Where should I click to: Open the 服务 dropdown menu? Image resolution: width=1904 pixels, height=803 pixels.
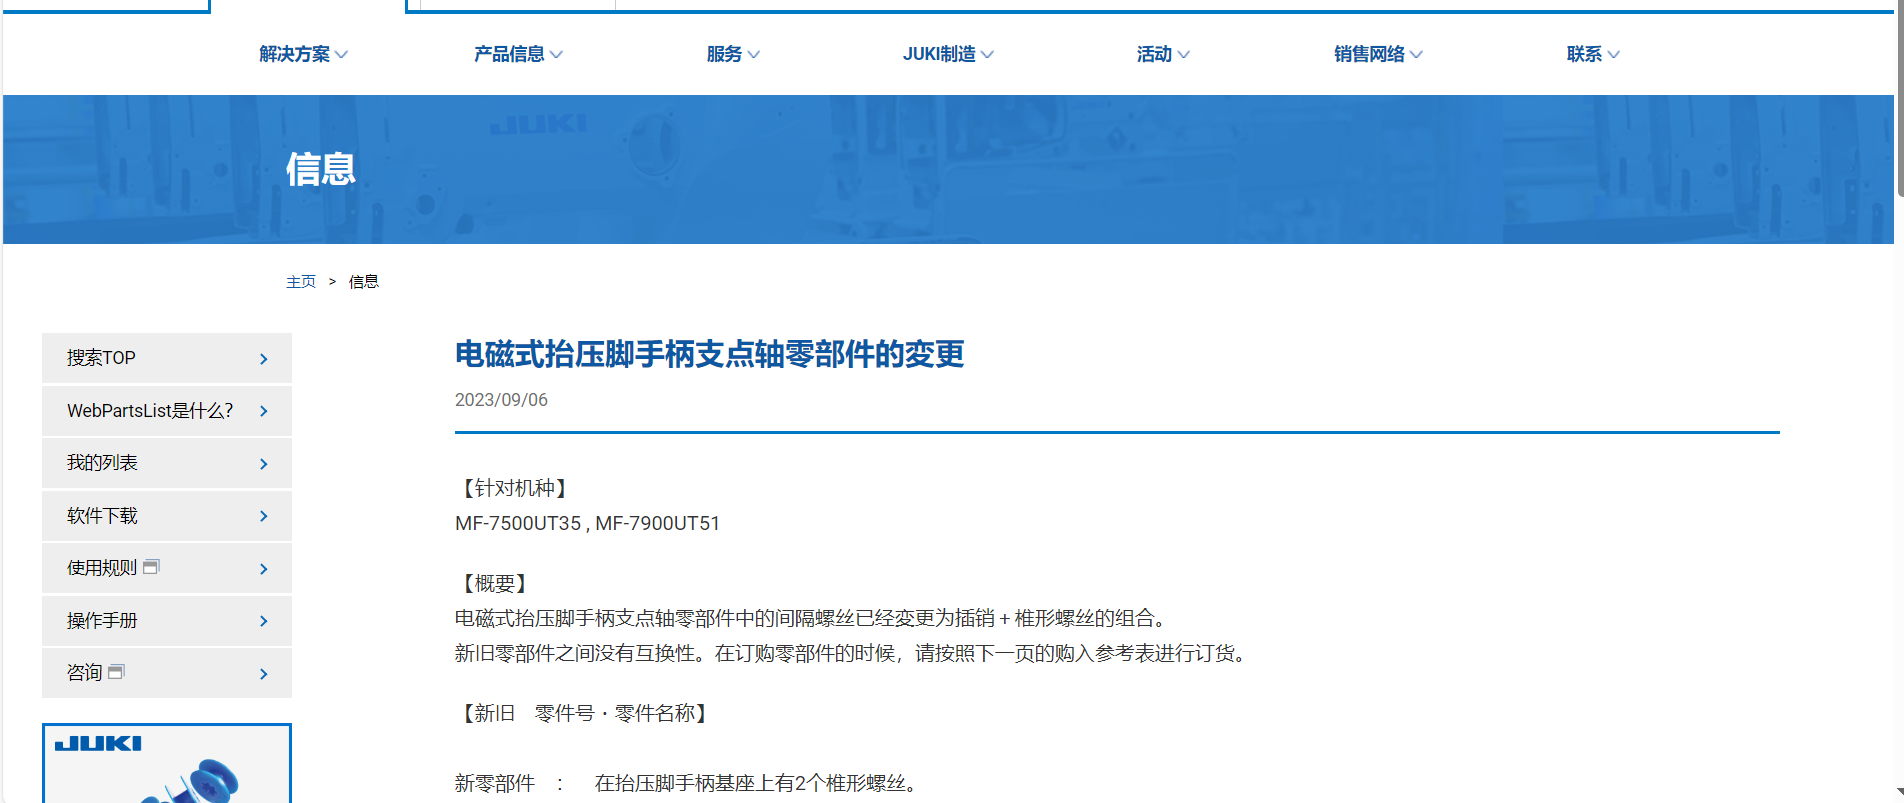coord(733,54)
